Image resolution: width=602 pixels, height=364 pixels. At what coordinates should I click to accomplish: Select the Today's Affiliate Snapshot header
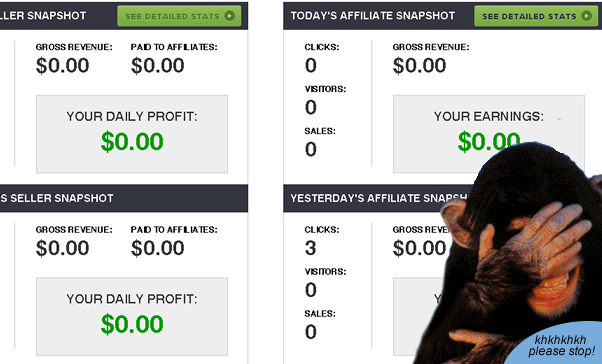point(372,16)
